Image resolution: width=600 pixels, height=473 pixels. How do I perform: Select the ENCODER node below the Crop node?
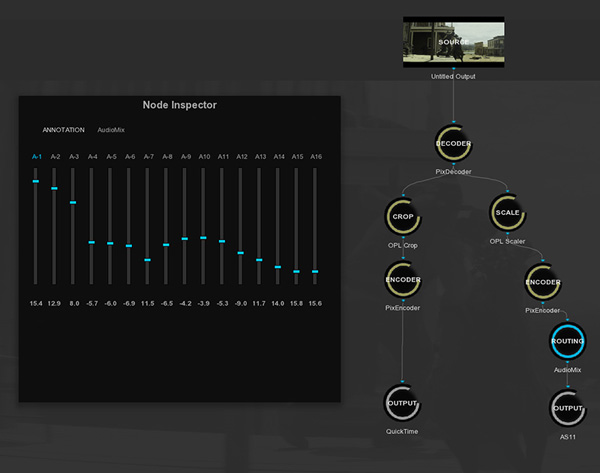tap(403, 280)
